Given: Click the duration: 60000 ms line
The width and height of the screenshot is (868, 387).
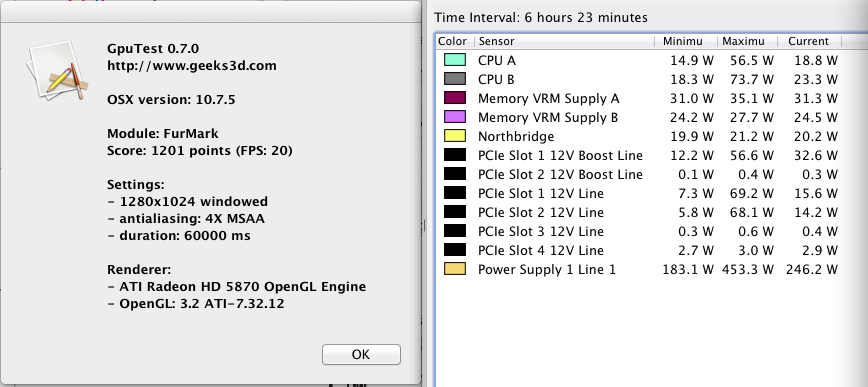Looking at the screenshot, I should click(179, 235).
